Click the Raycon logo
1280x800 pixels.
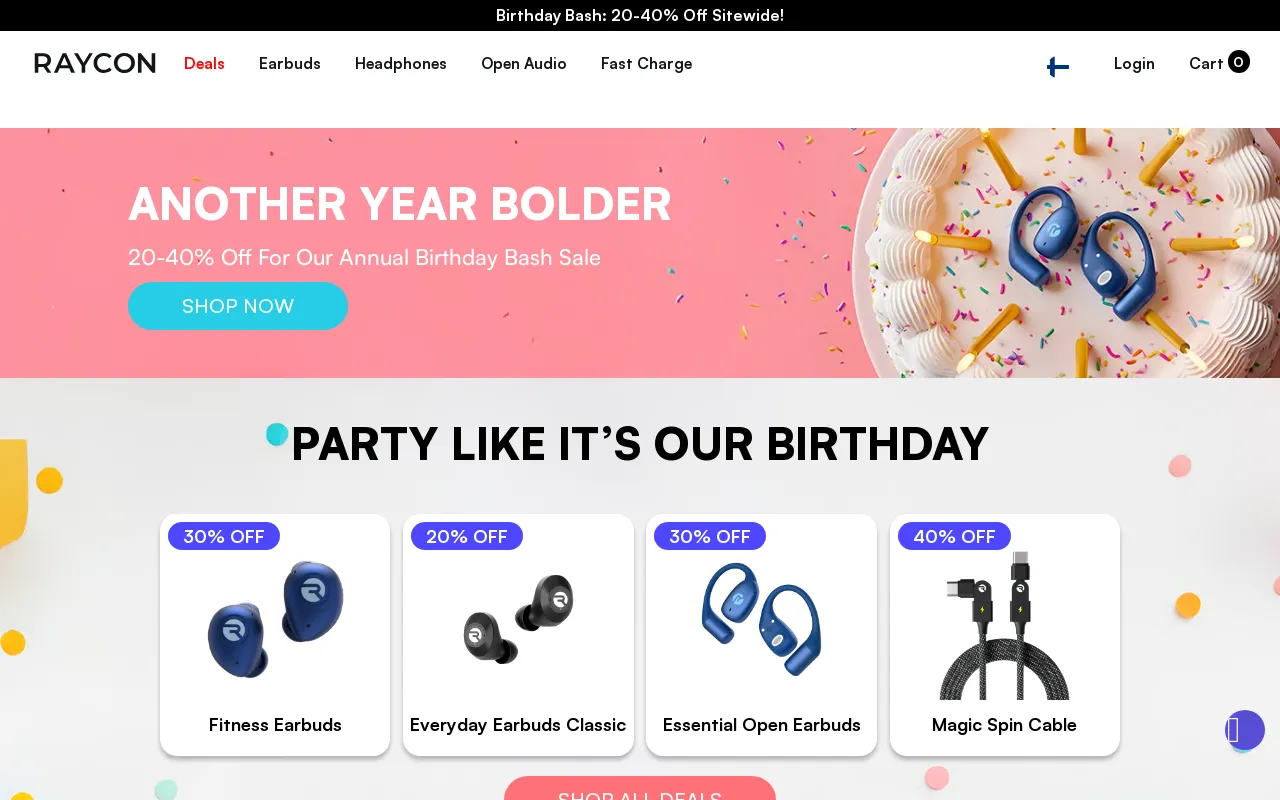click(95, 63)
